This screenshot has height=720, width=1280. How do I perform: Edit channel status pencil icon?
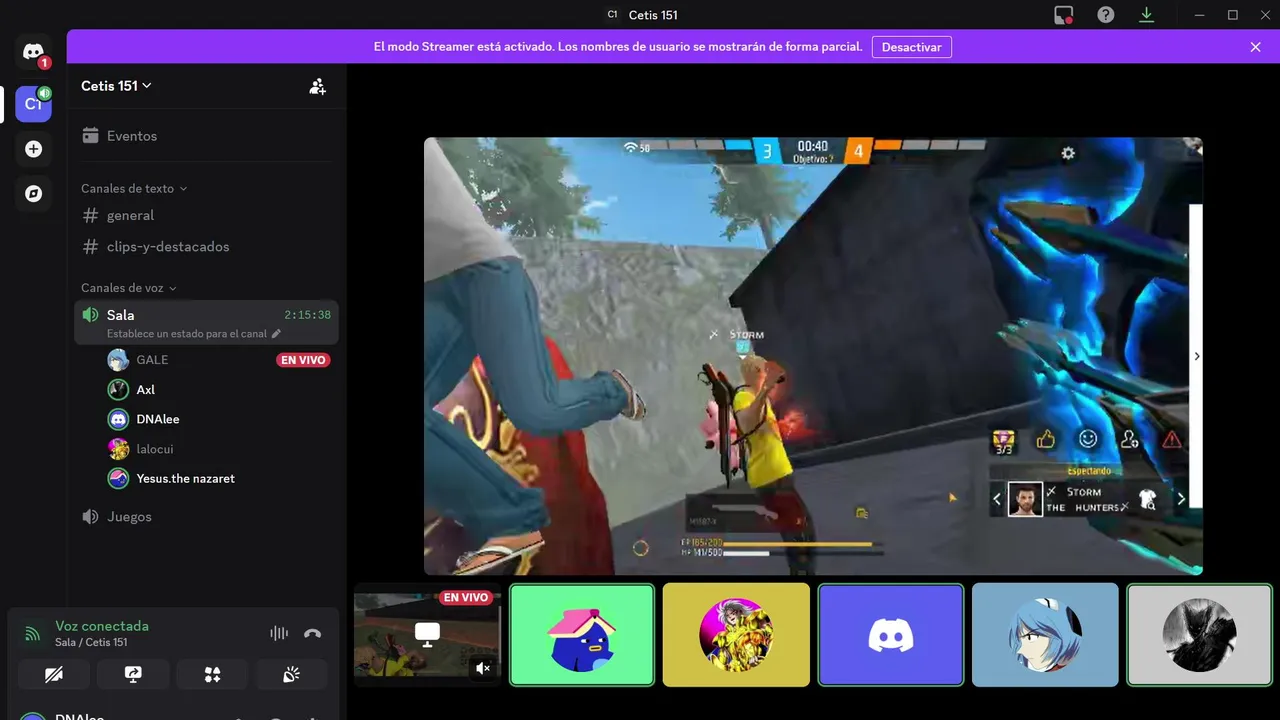tap(277, 334)
